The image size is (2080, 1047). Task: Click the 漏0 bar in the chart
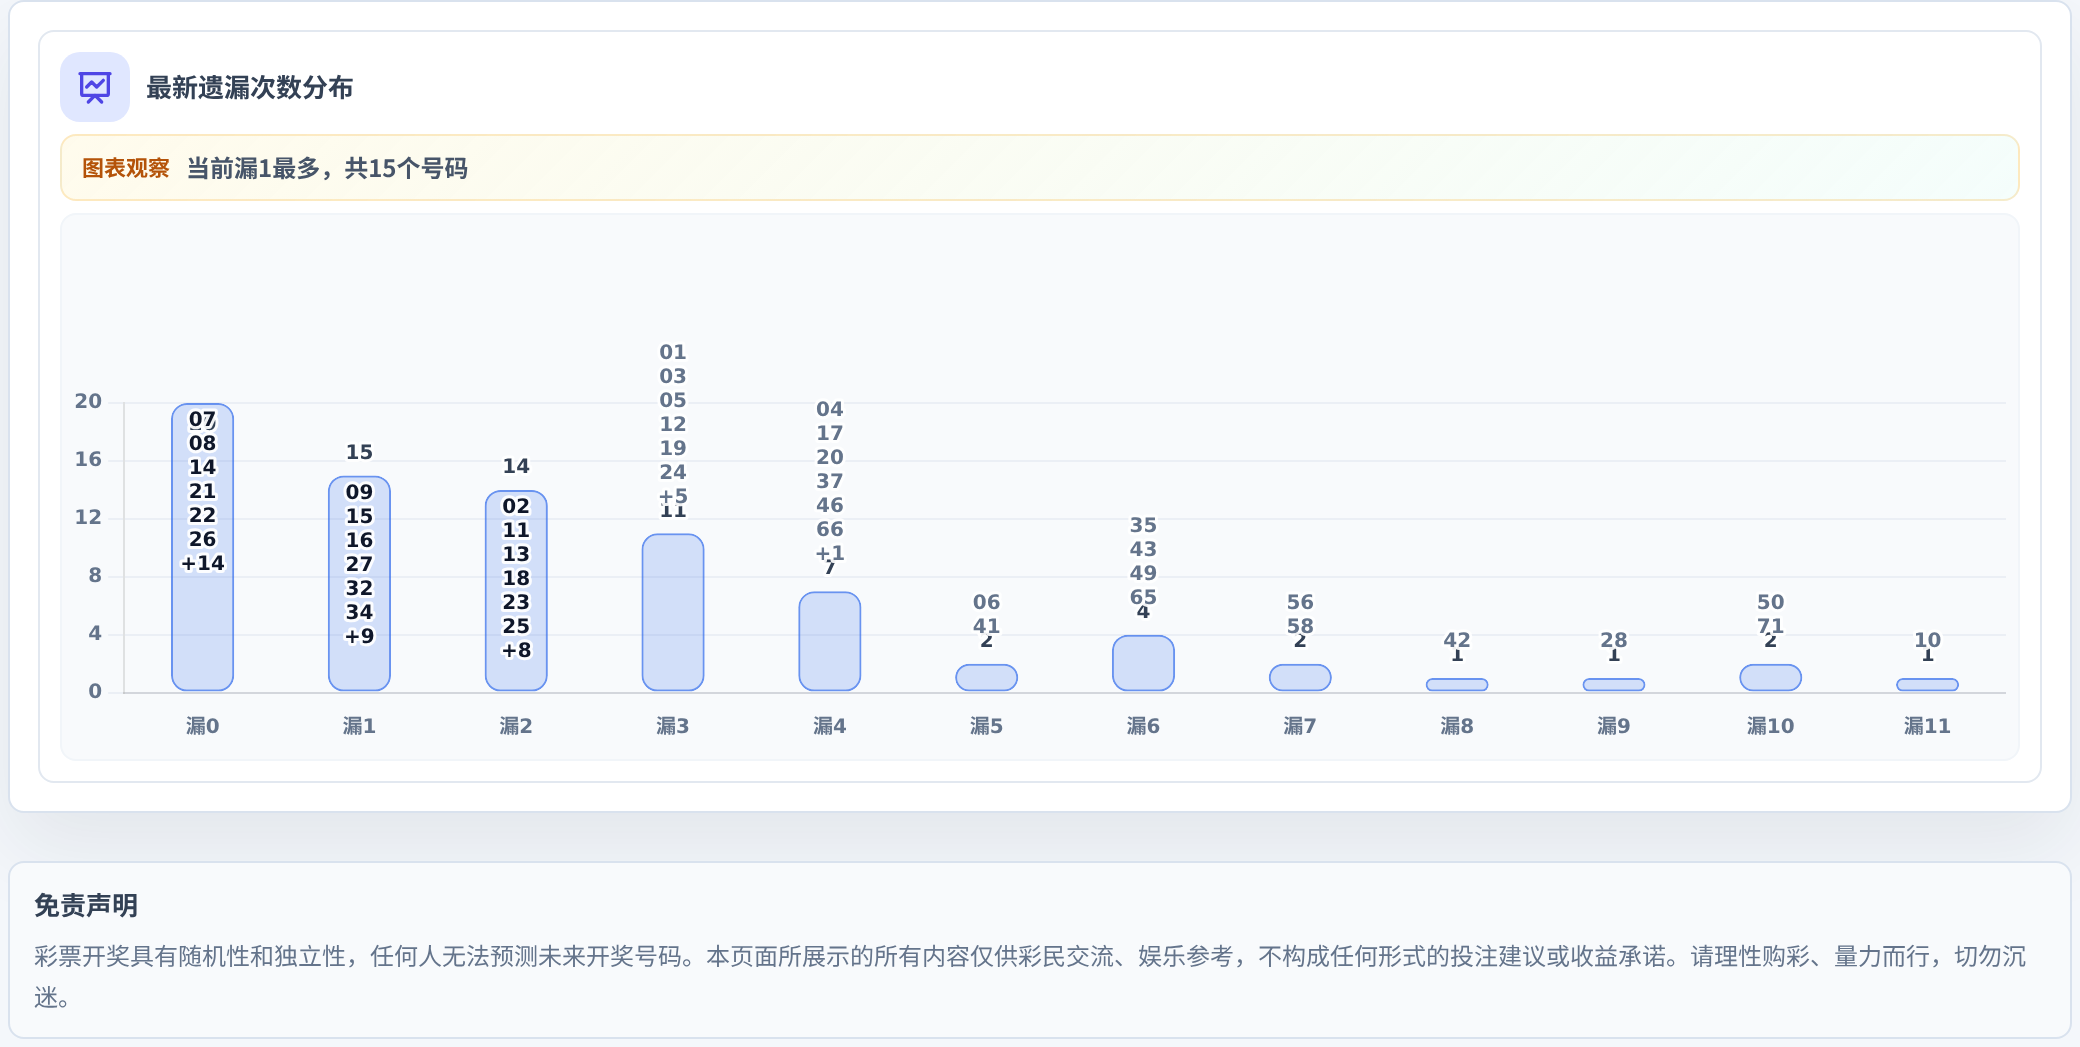[202, 547]
